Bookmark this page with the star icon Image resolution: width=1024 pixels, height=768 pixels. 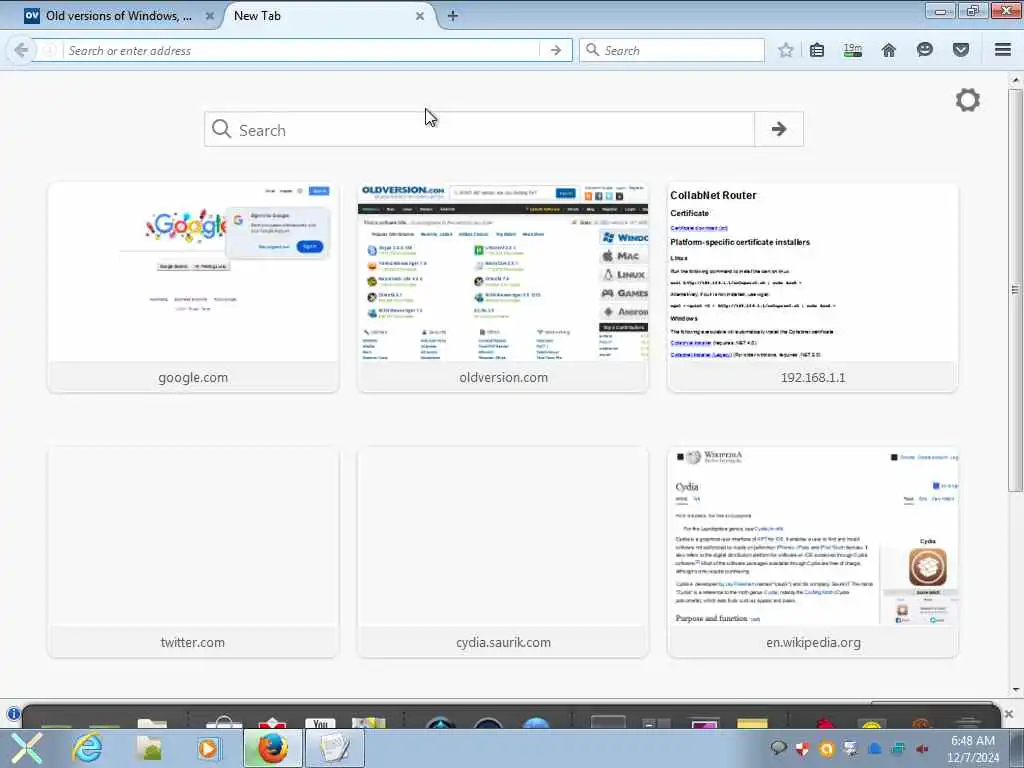coord(786,50)
